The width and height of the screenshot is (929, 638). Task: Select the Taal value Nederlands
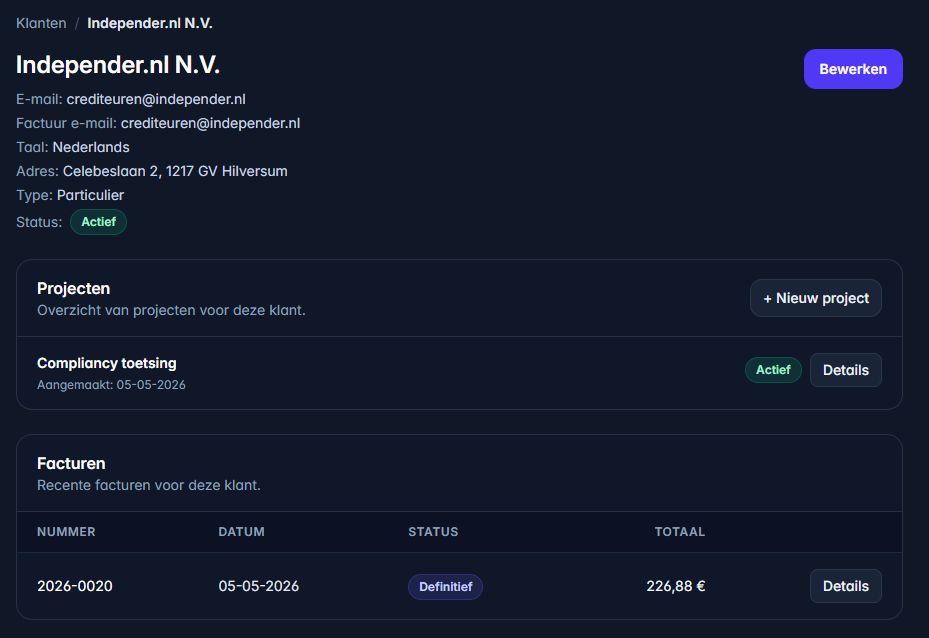click(91, 148)
